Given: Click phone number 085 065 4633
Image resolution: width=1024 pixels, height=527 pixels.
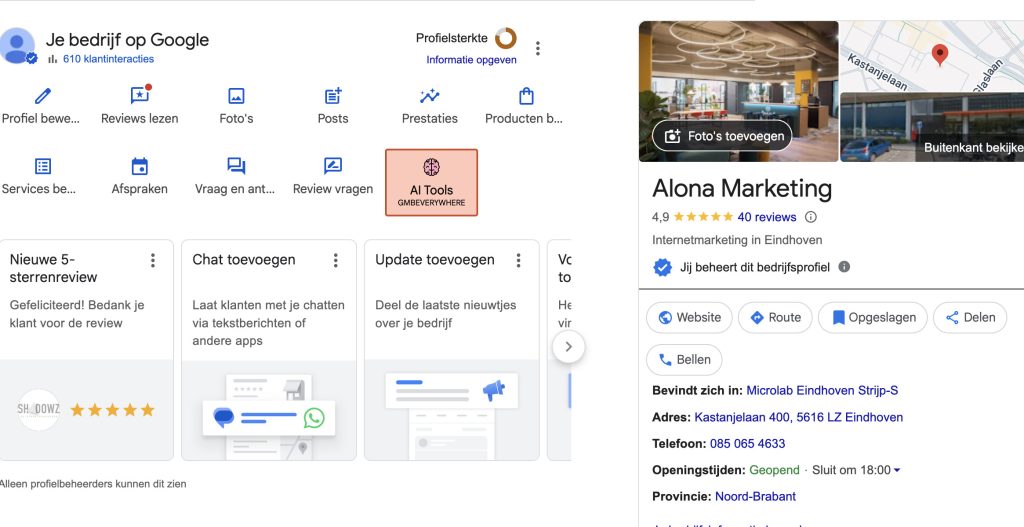Looking at the screenshot, I should [x=748, y=443].
